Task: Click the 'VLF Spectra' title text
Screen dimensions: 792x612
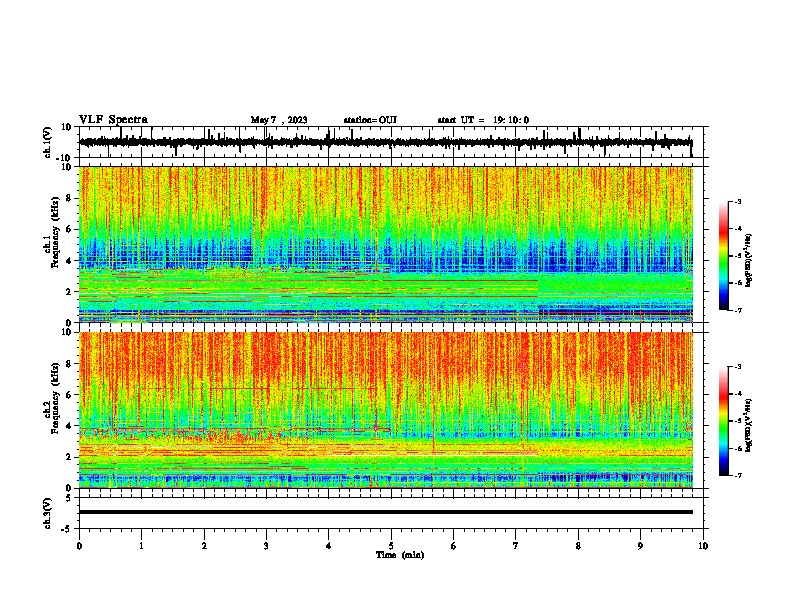Action: (113, 119)
